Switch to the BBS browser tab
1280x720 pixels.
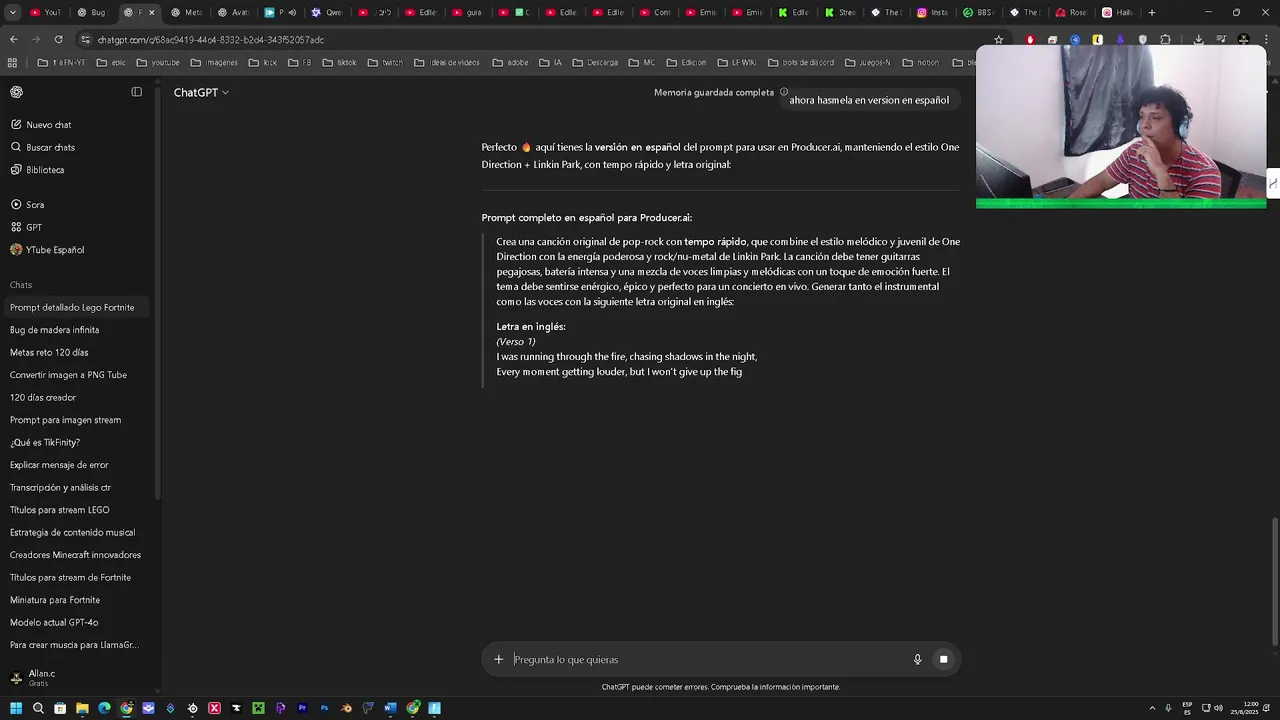tap(980, 12)
